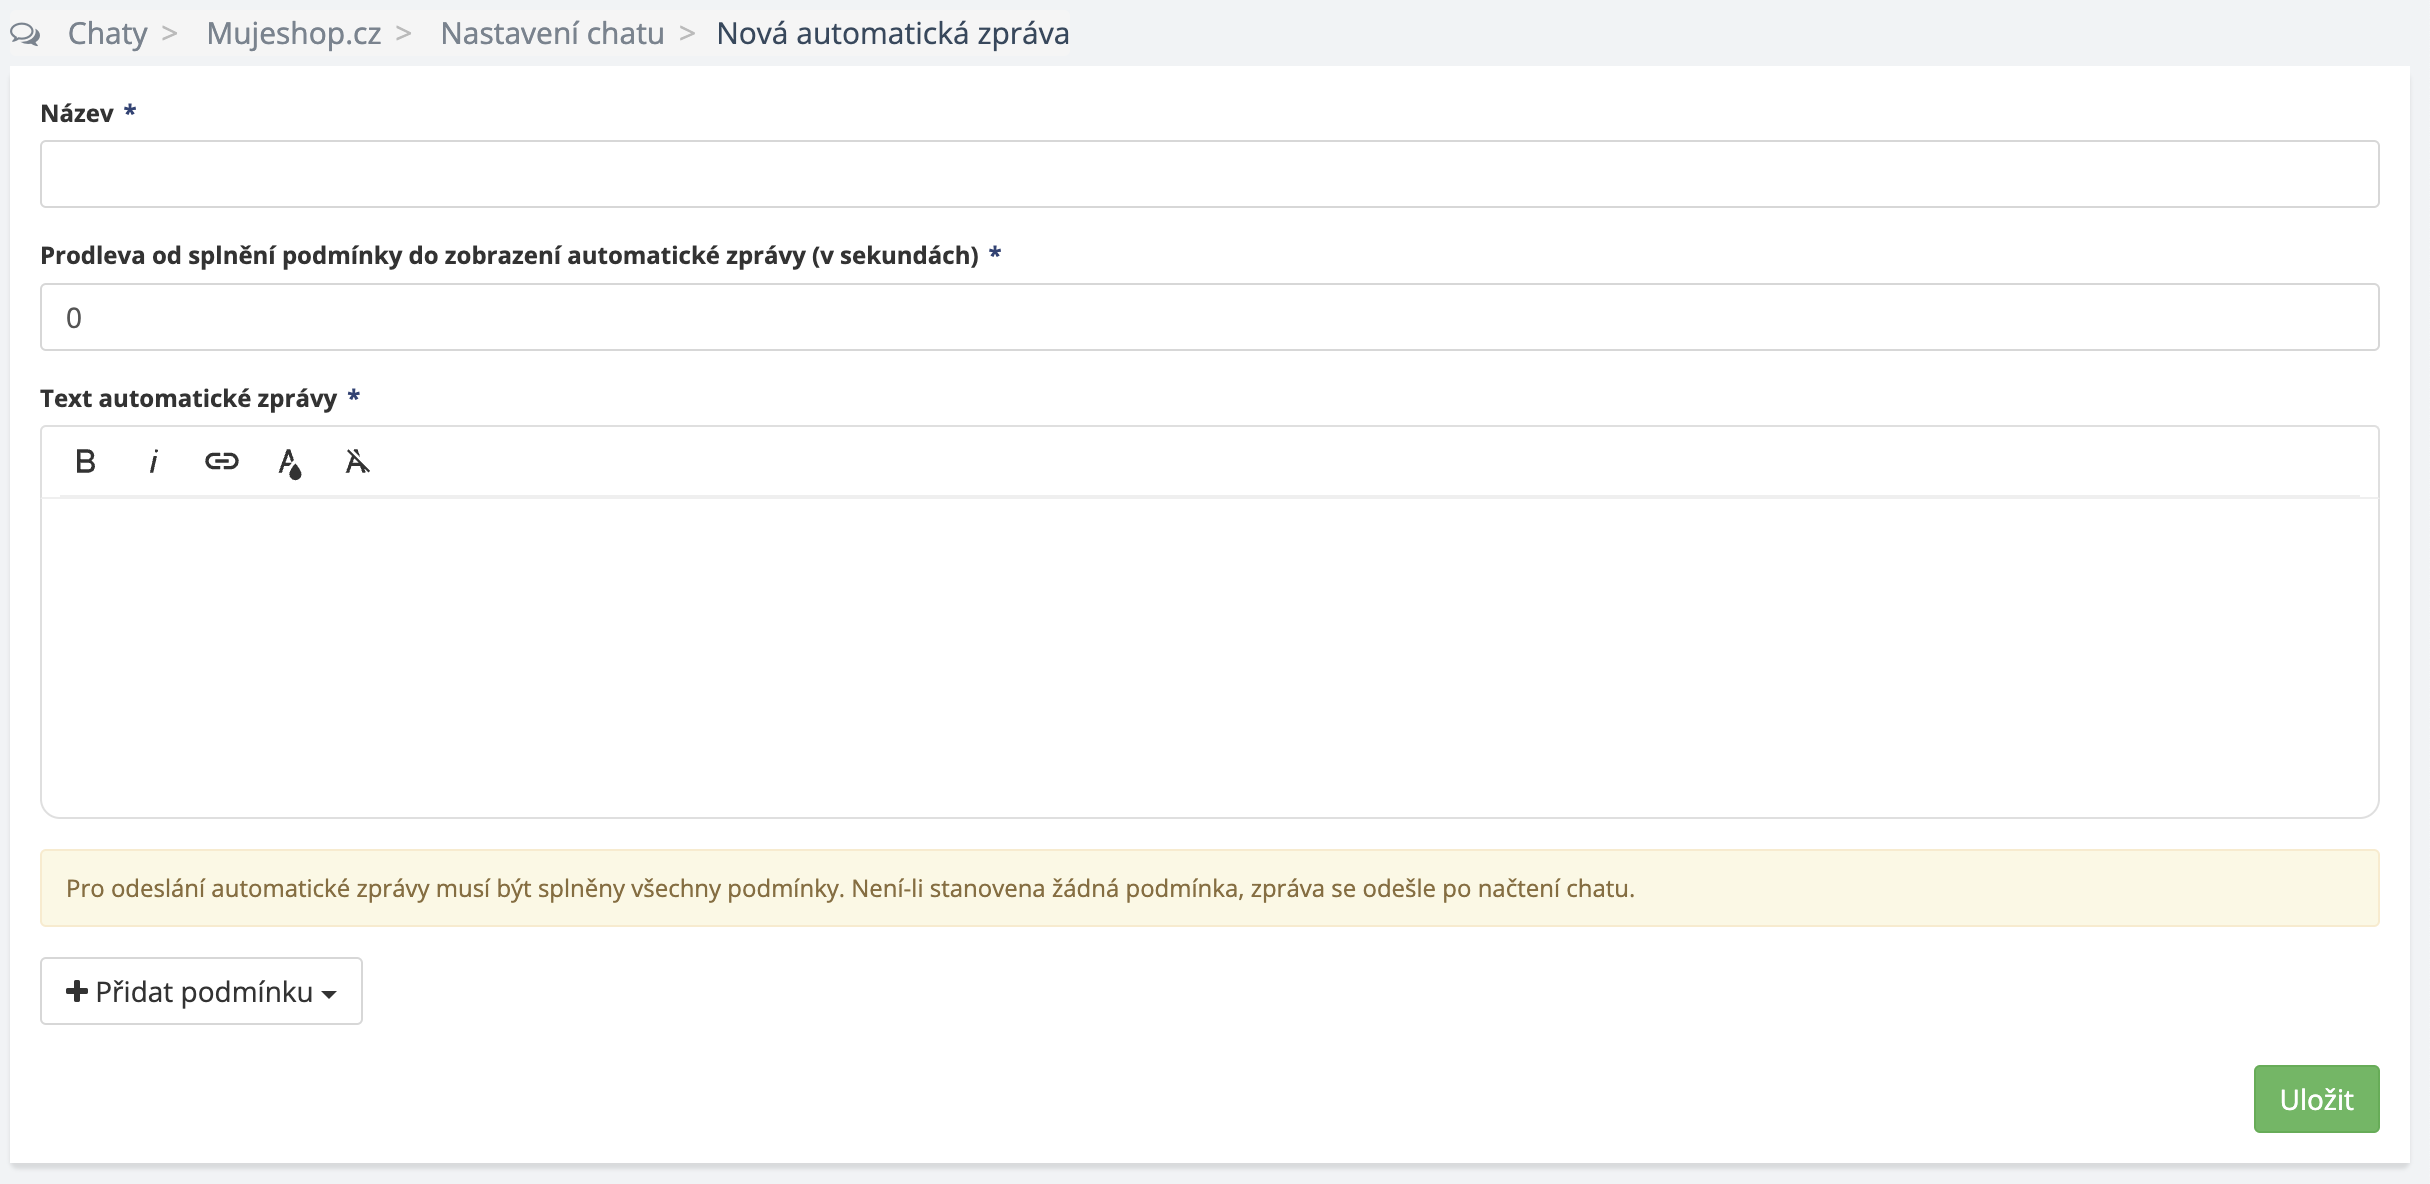Click the Nová automatická zpráva breadcrumb title
The width and height of the screenshot is (2430, 1184).
pos(892,34)
